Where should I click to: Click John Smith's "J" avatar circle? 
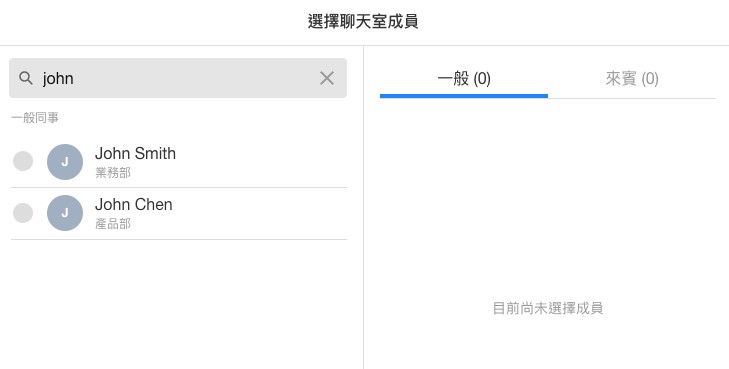tap(65, 162)
